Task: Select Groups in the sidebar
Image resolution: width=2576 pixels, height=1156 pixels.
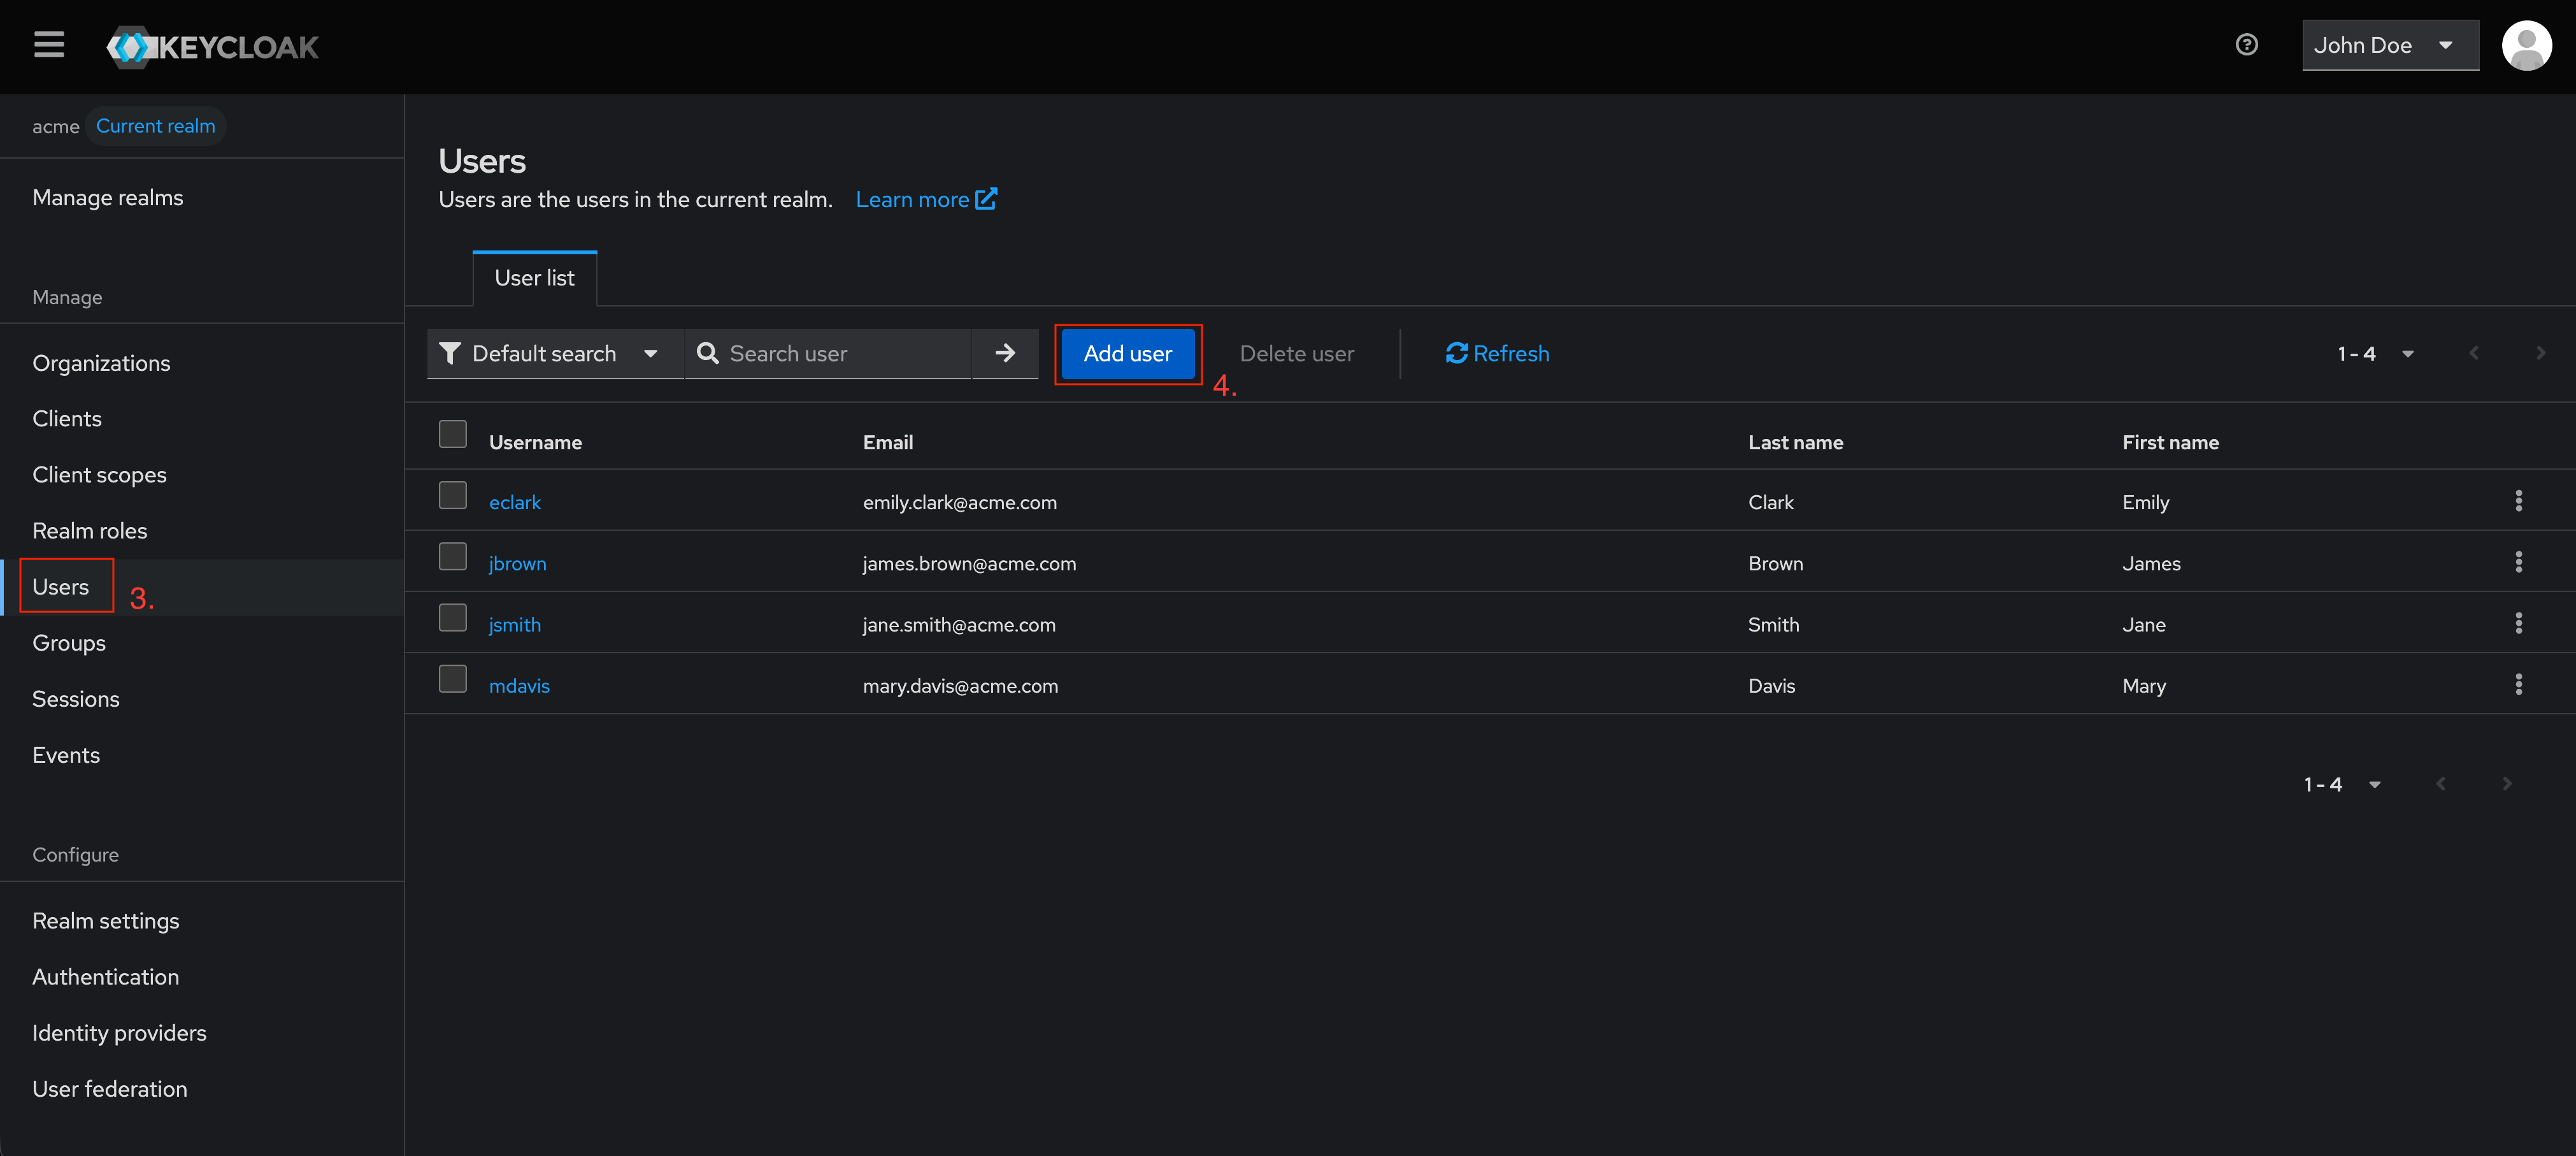Action: (x=68, y=642)
